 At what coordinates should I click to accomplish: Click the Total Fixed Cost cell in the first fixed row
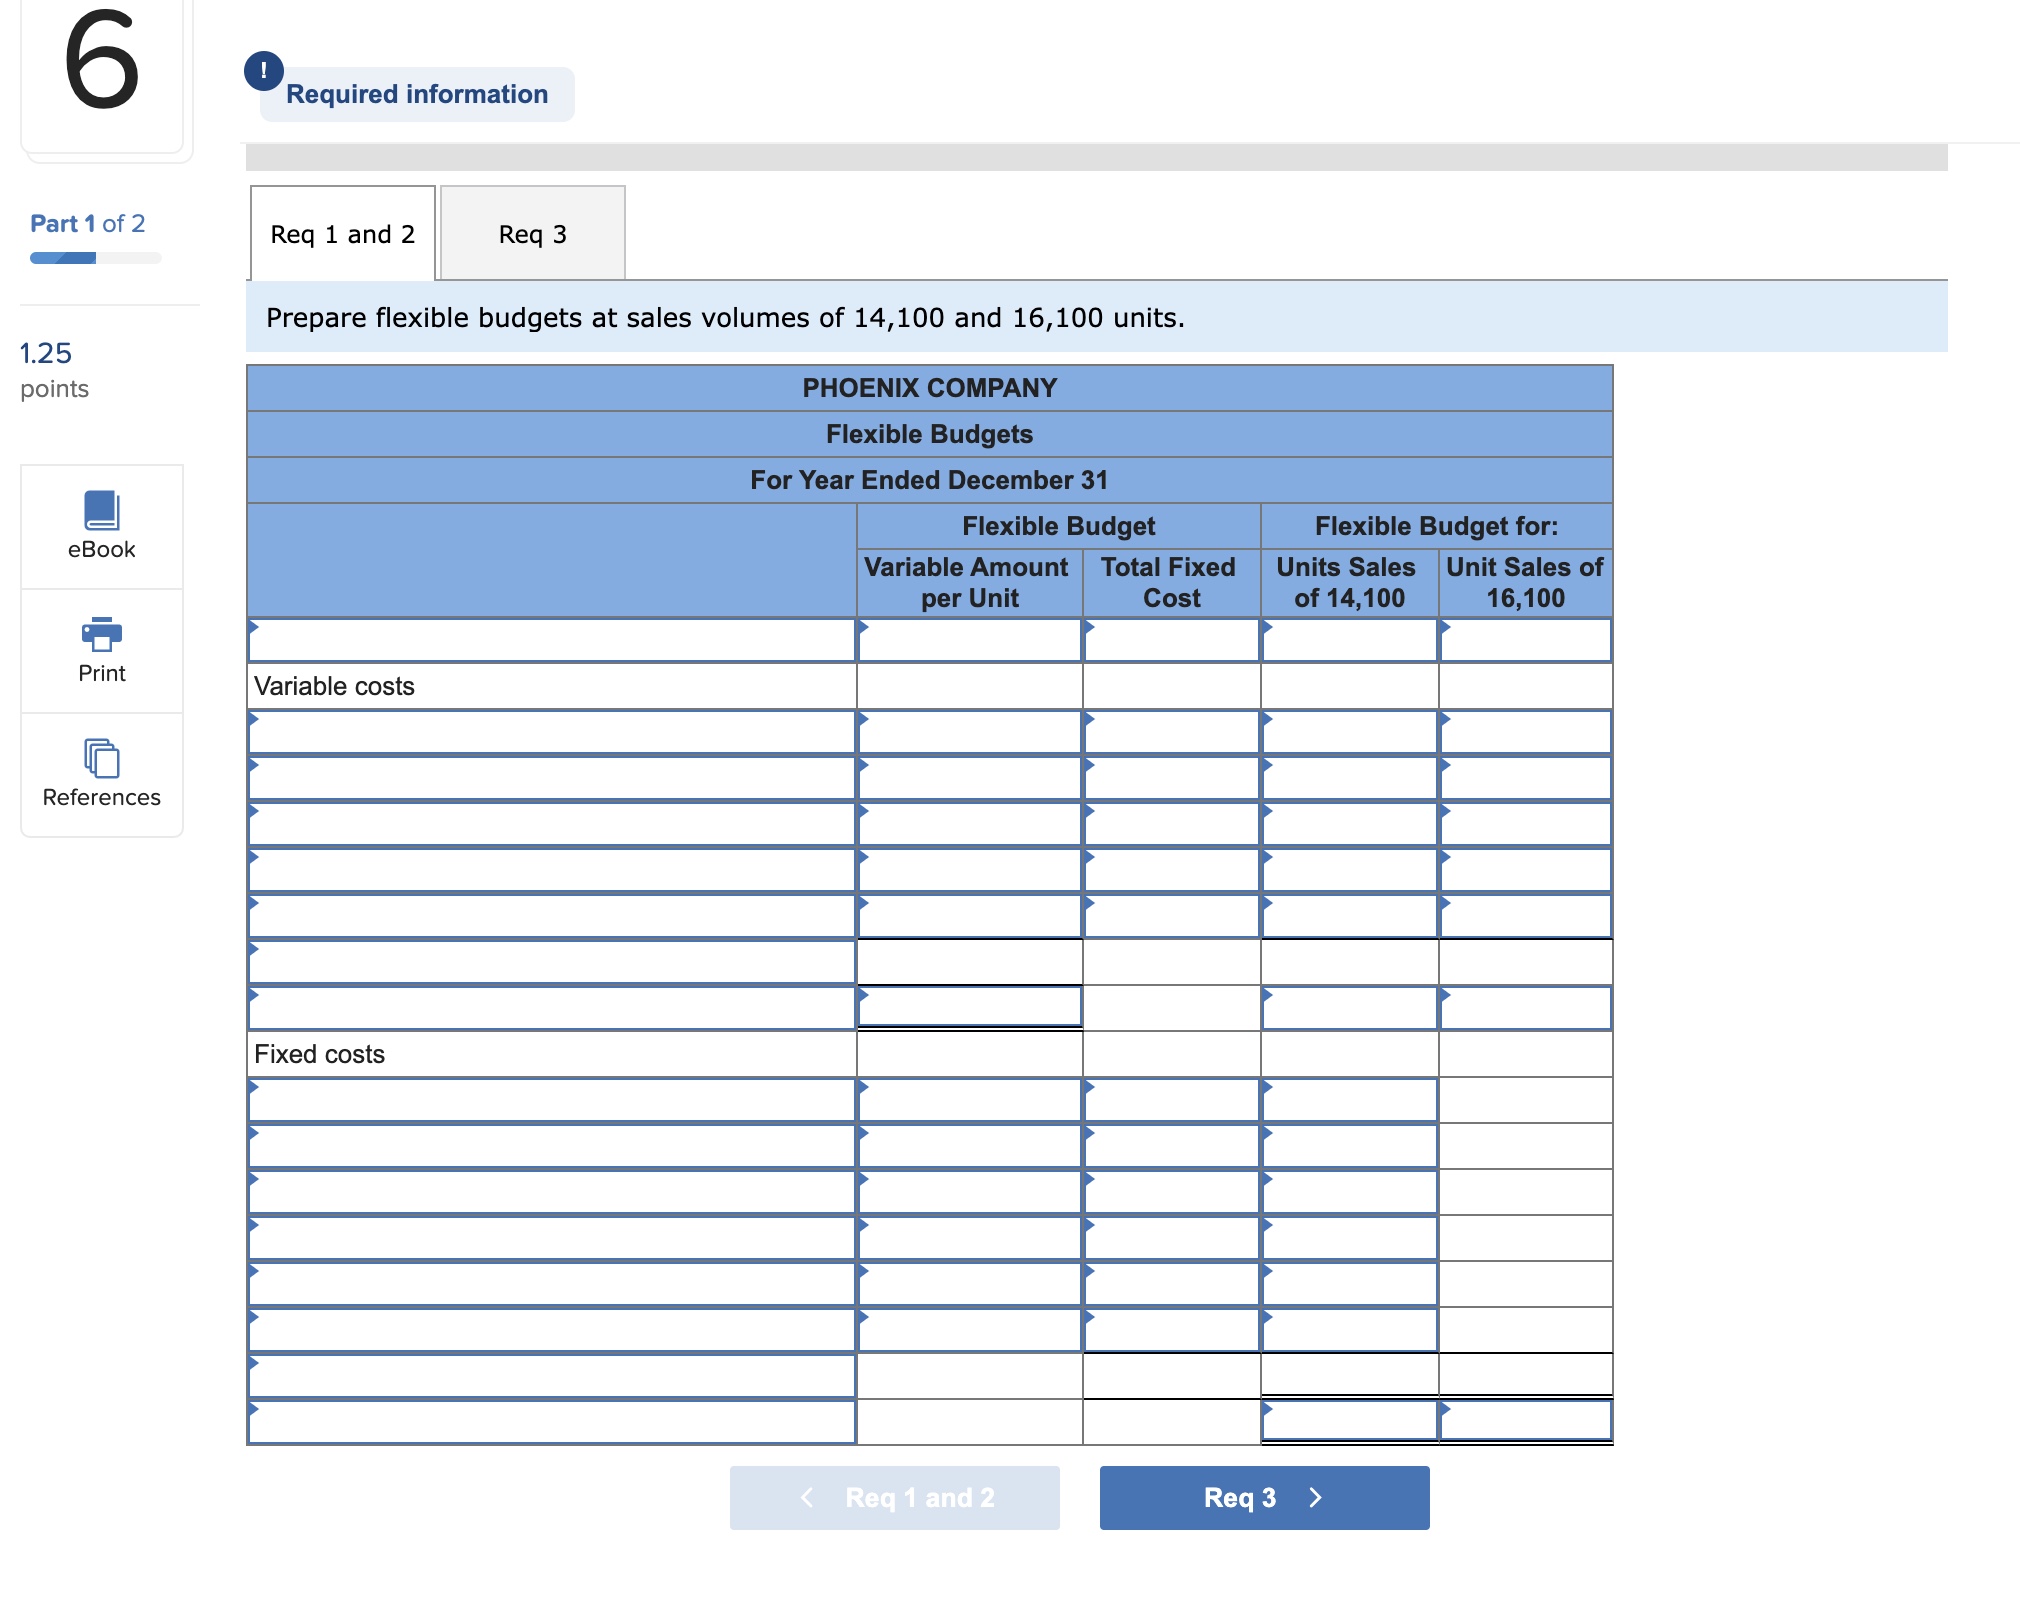(1171, 1100)
